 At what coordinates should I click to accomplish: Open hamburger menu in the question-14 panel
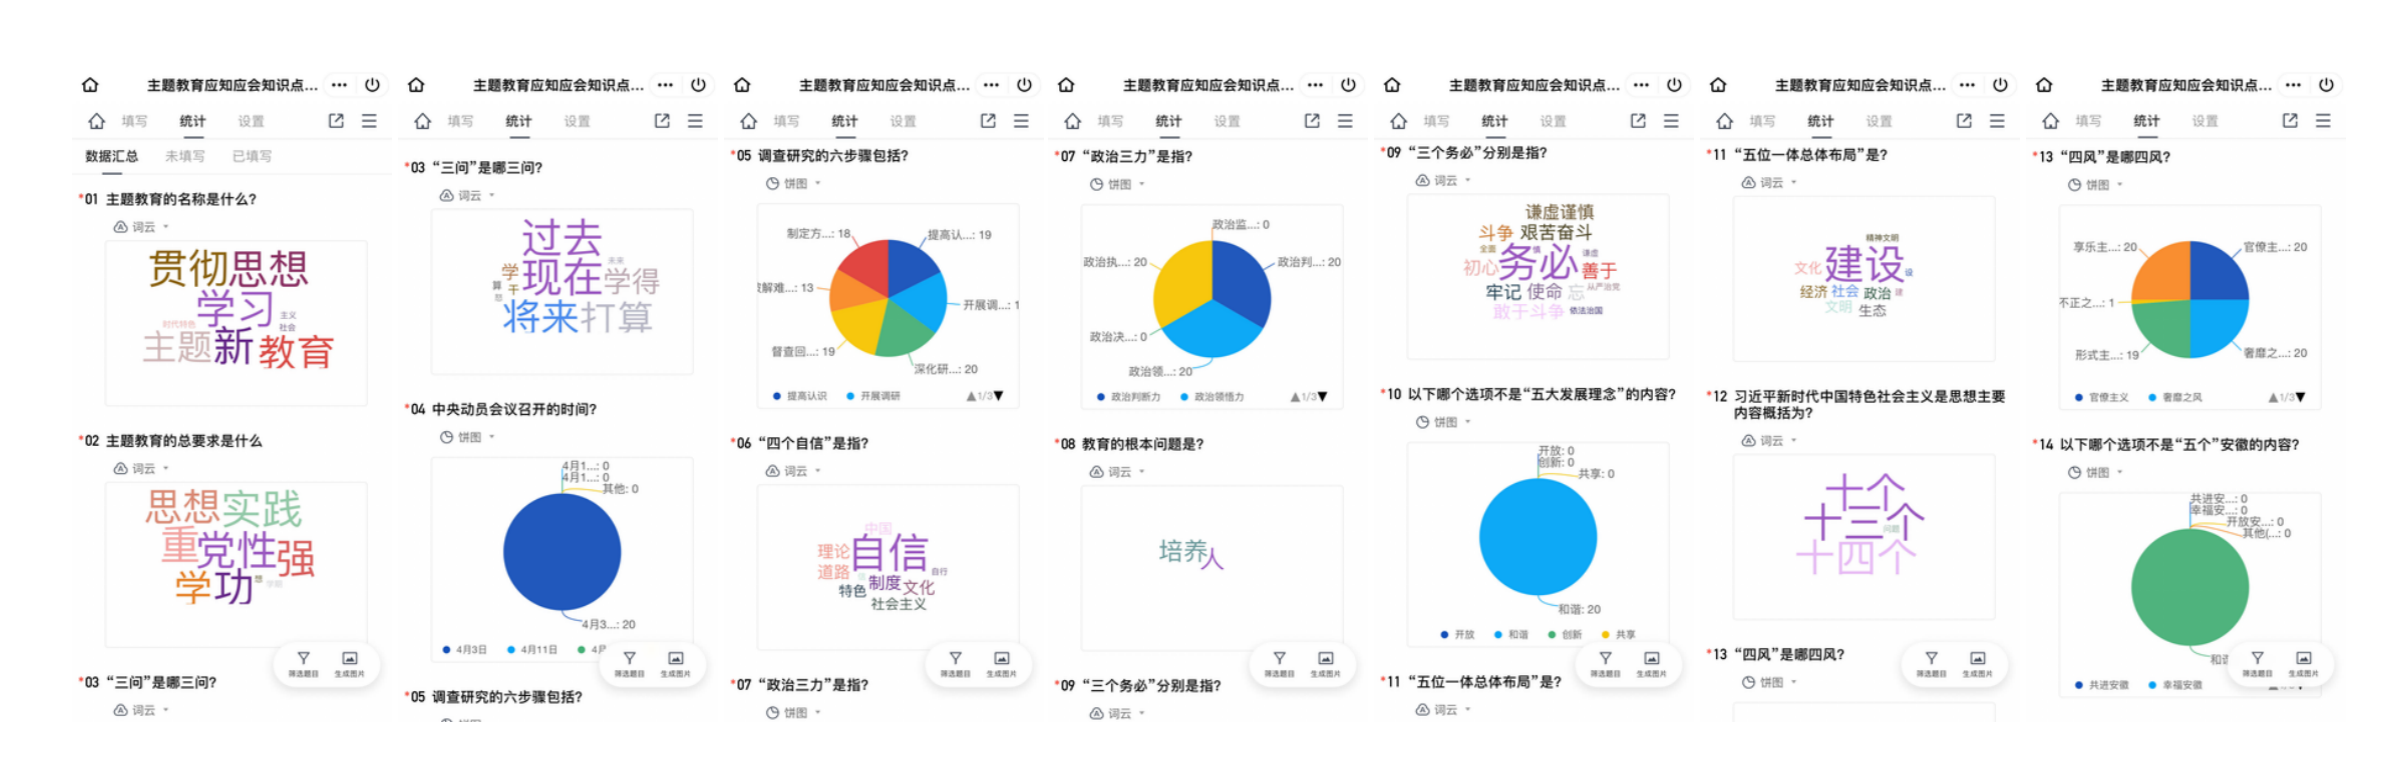tap(2323, 121)
